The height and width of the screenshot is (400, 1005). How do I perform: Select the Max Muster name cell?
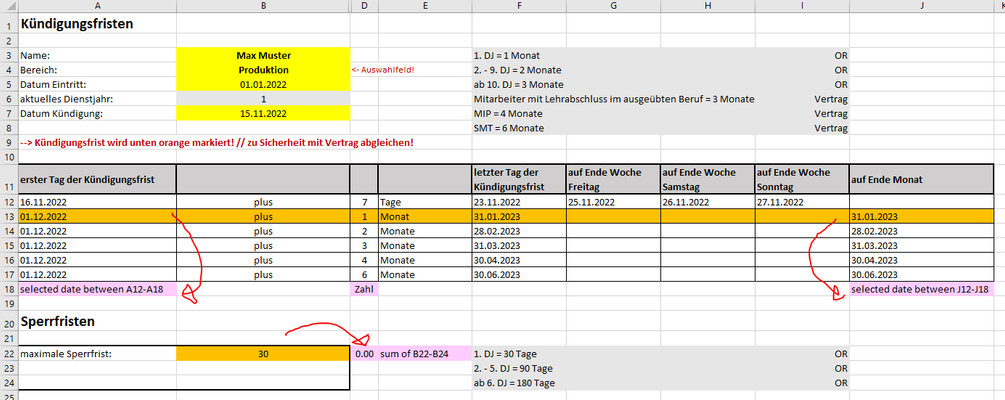(263, 55)
